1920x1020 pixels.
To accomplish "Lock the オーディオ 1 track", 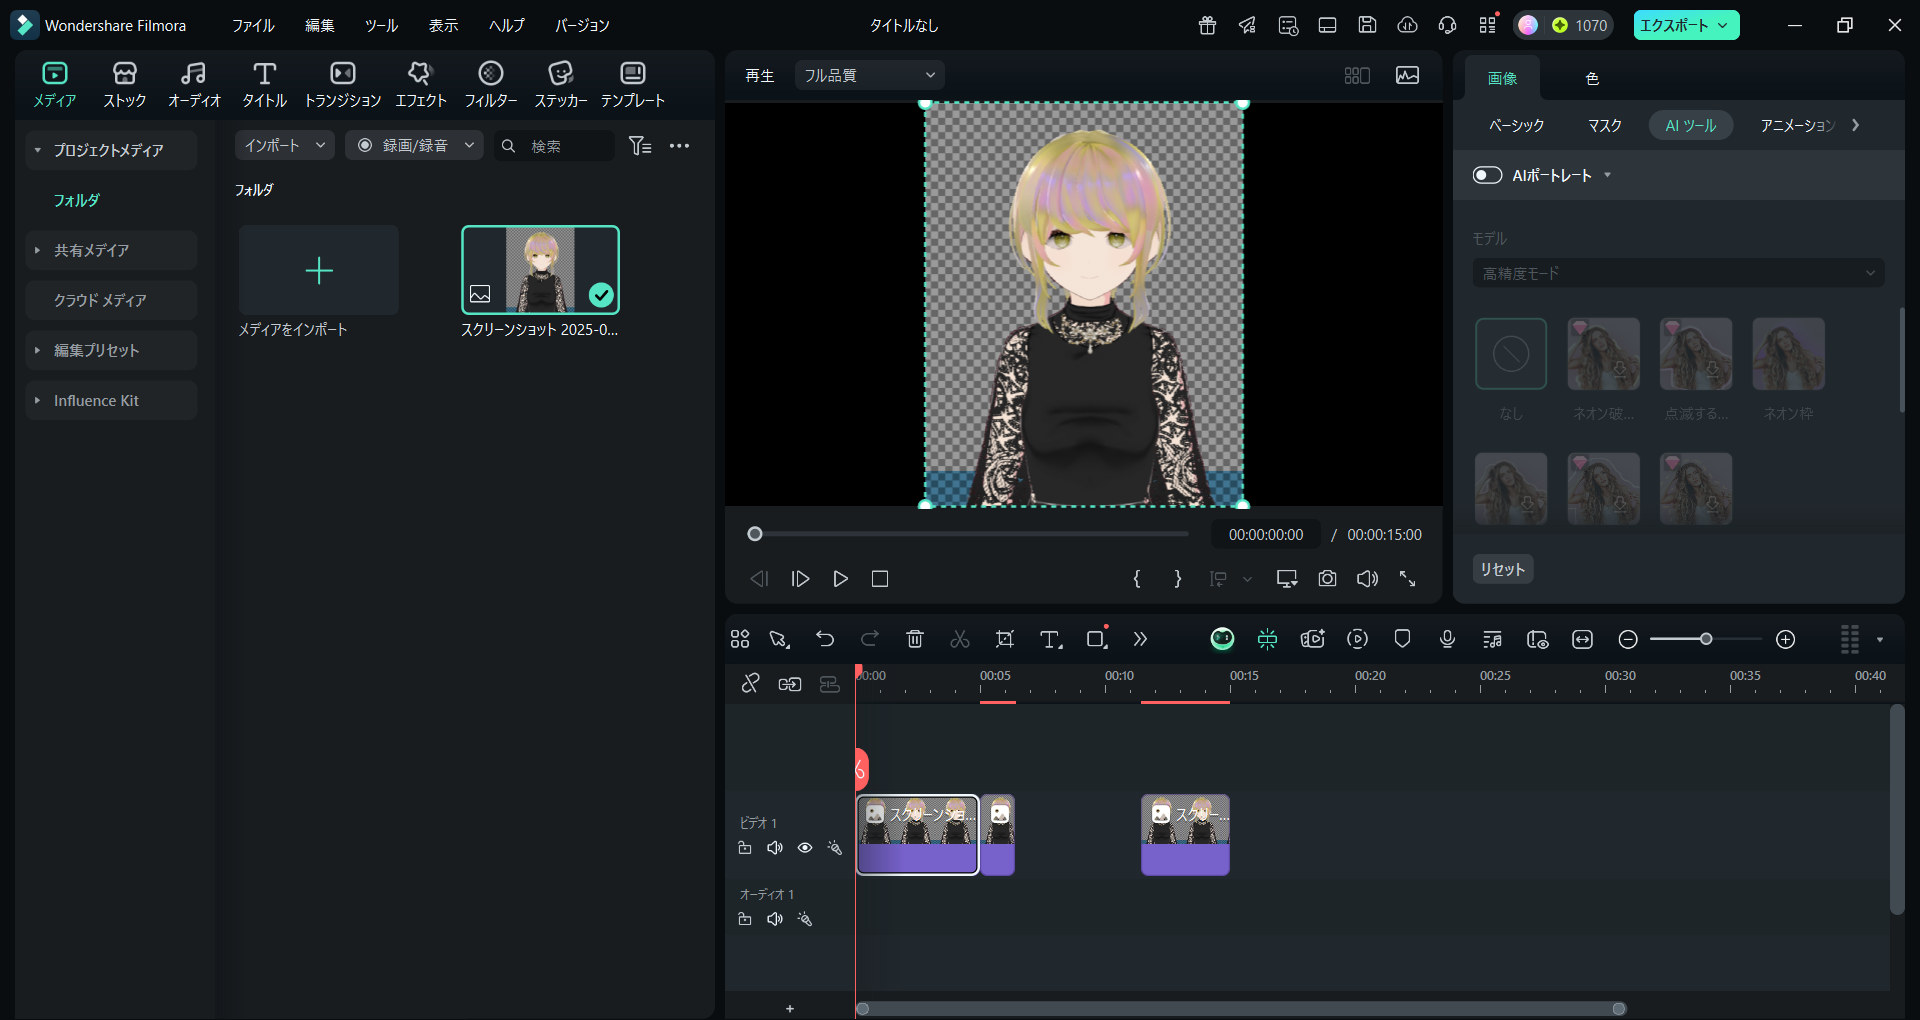I will pyautogui.click(x=745, y=919).
